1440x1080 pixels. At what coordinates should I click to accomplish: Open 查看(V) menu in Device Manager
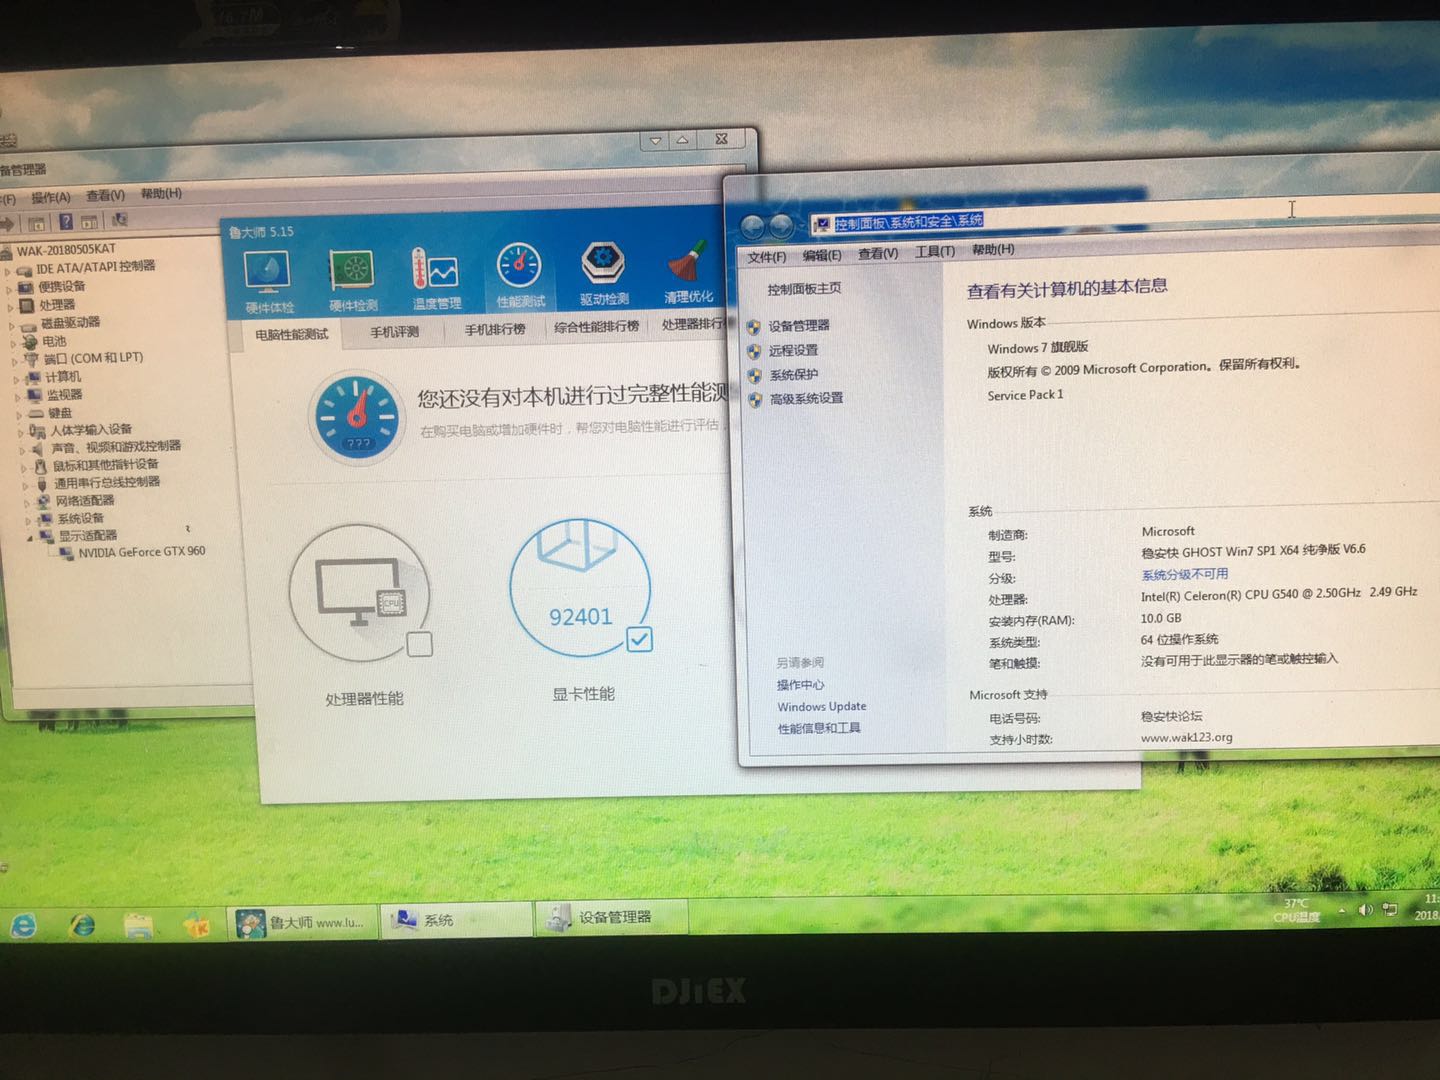pyautogui.click(x=105, y=195)
